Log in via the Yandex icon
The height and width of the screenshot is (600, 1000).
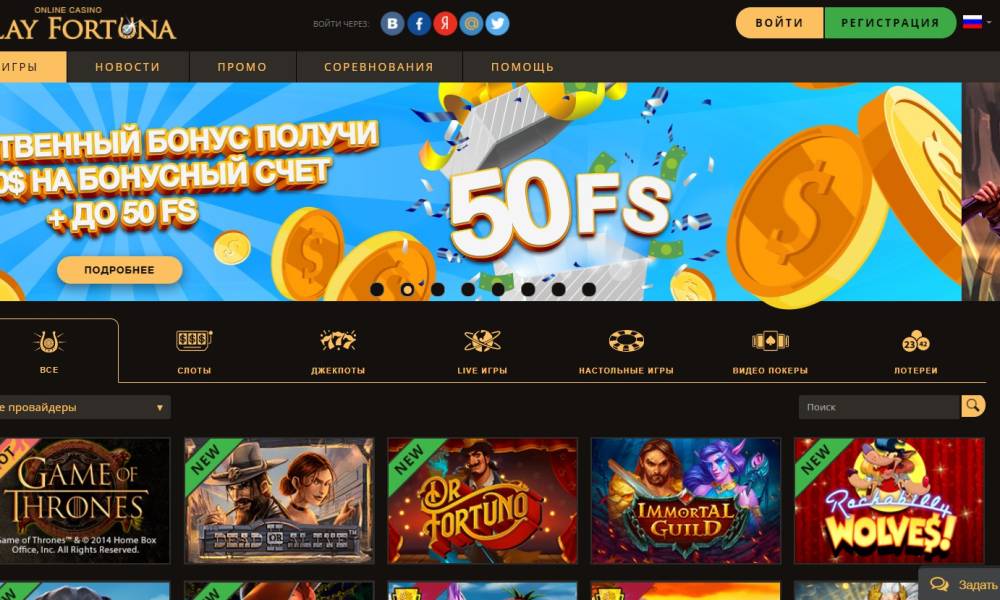(445, 24)
